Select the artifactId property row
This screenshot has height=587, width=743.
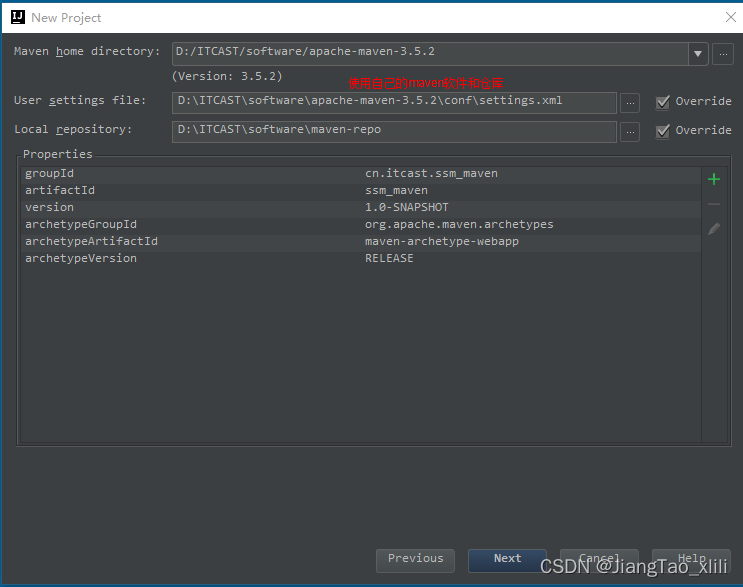pos(361,191)
